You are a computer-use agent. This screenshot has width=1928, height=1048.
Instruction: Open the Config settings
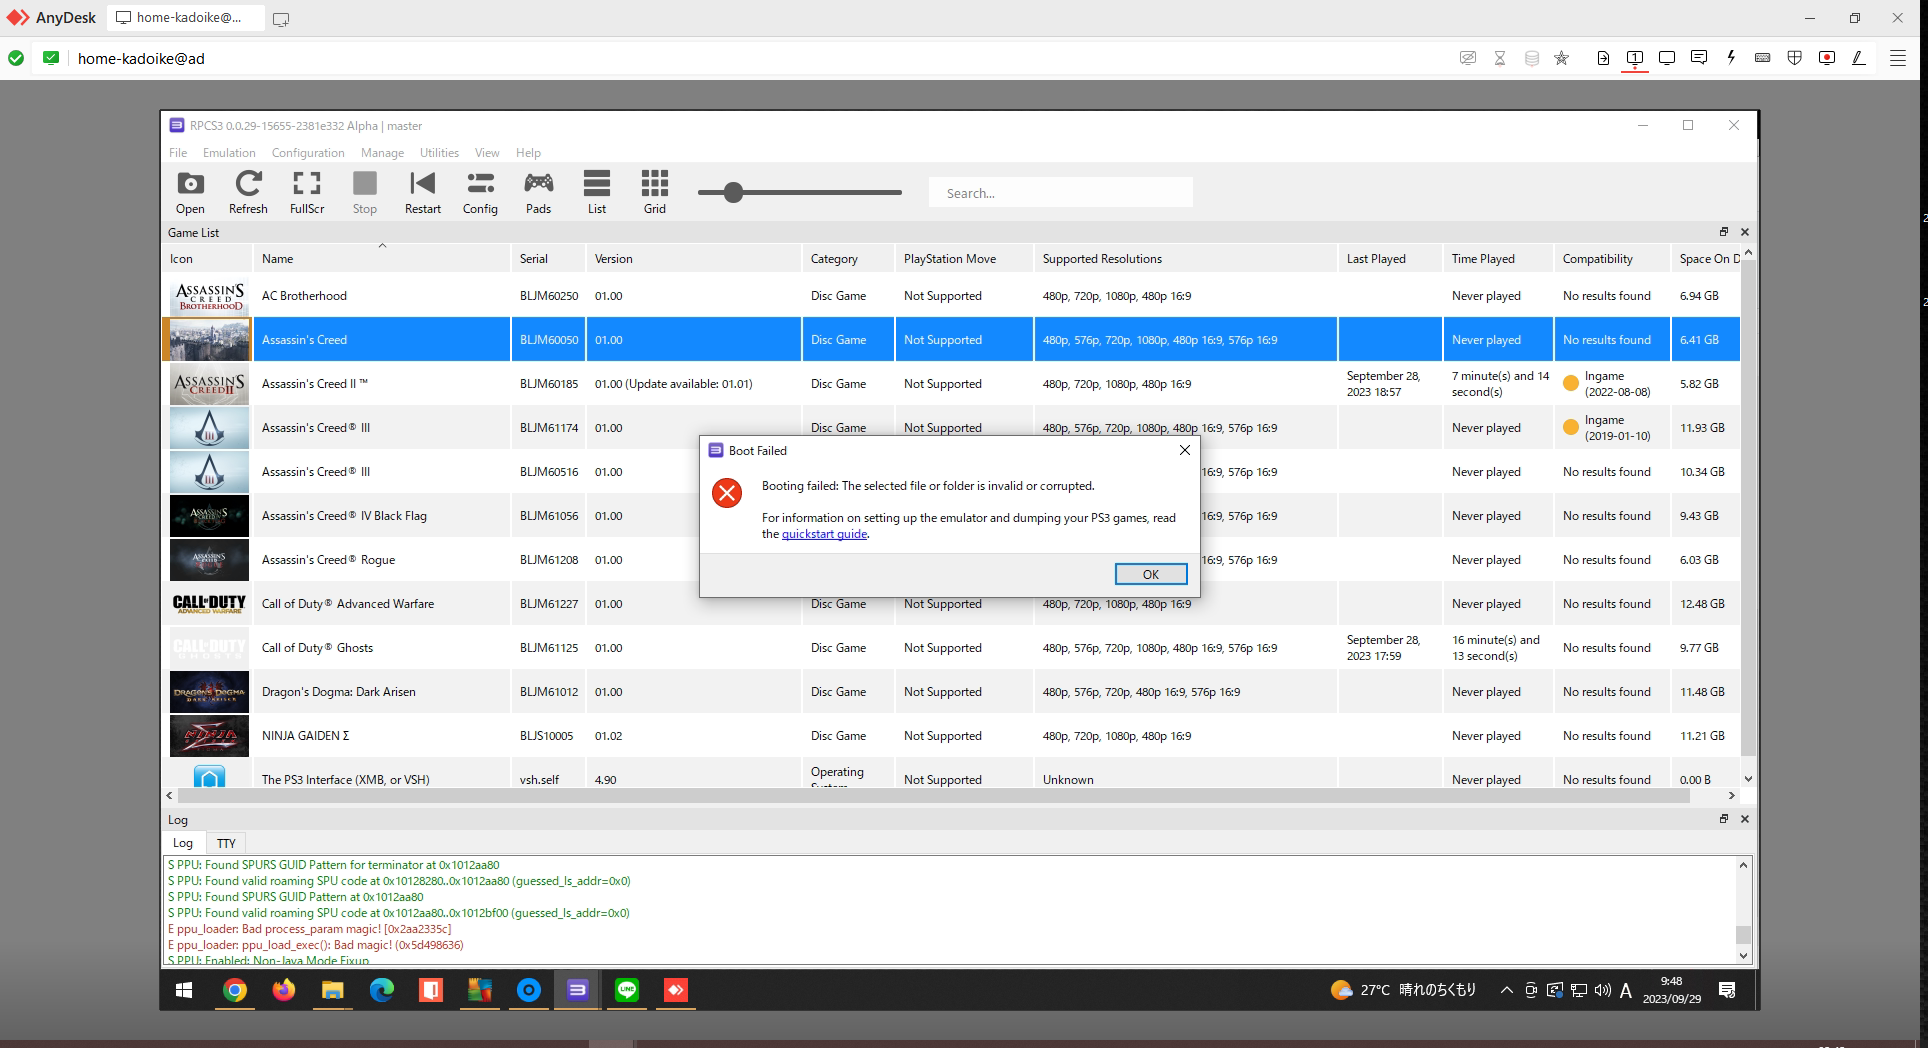click(480, 192)
